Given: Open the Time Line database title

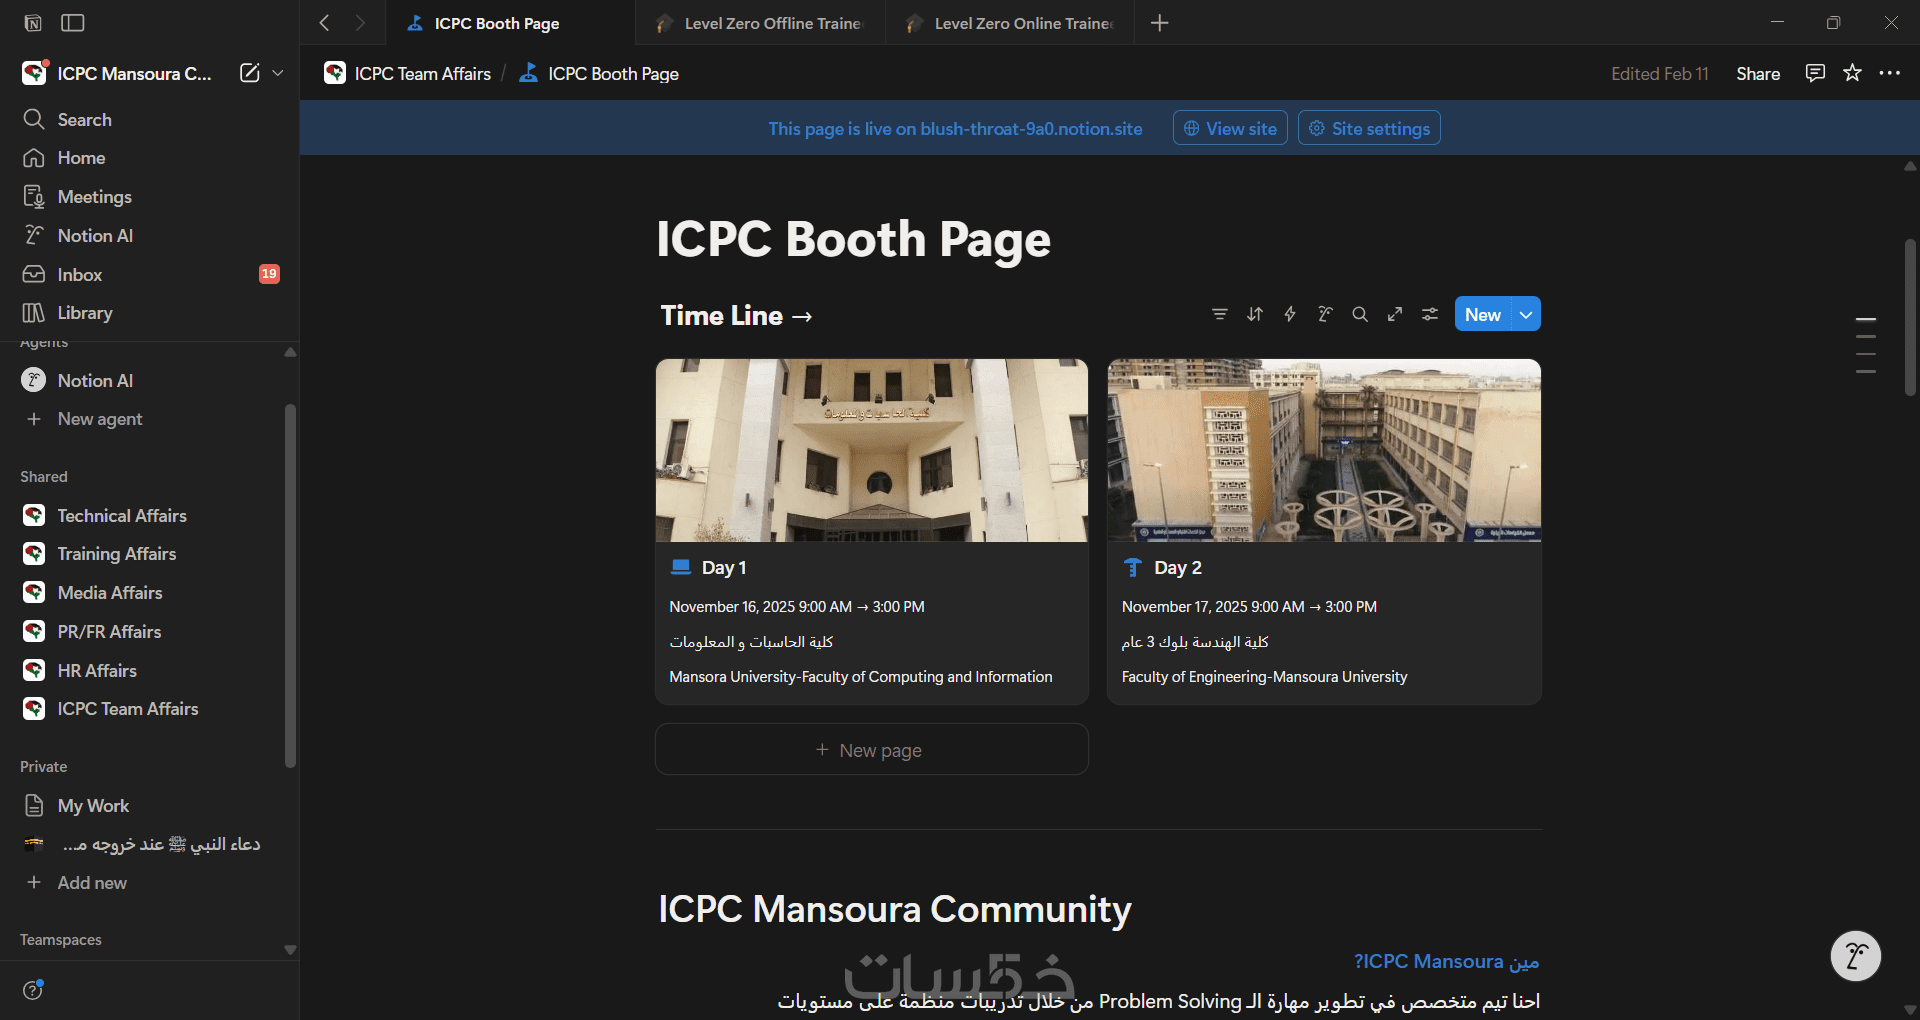Looking at the screenshot, I should [x=736, y=316].
